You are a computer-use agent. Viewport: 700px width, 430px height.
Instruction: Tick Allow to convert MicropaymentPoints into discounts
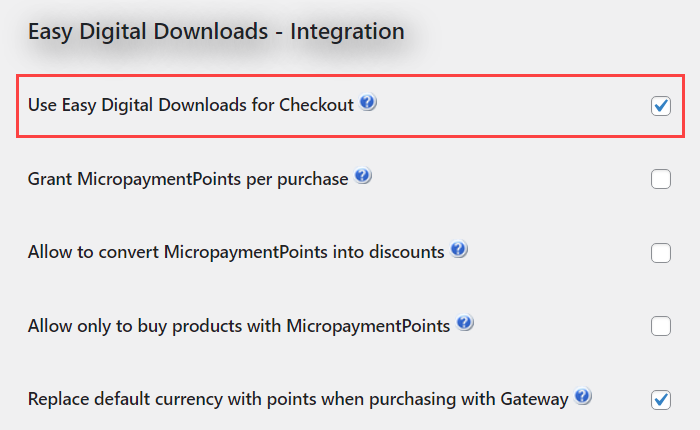coord(661,253)
